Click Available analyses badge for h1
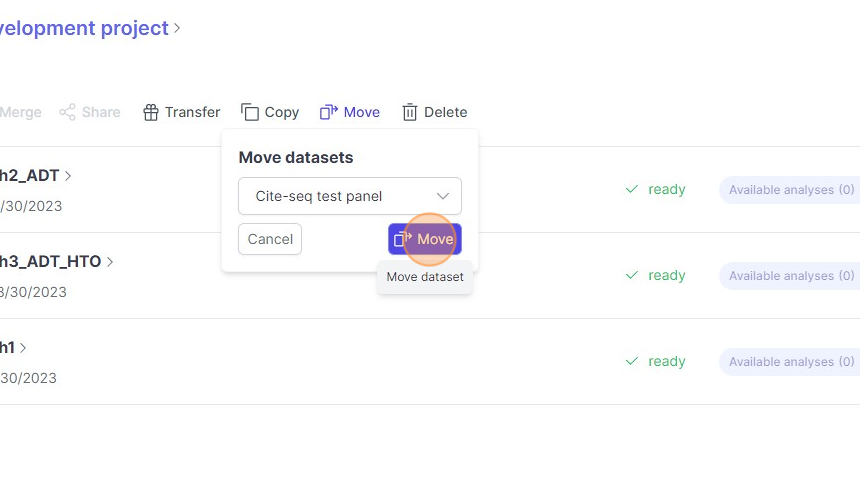860x481 pixels. click(x=790, y=361)
